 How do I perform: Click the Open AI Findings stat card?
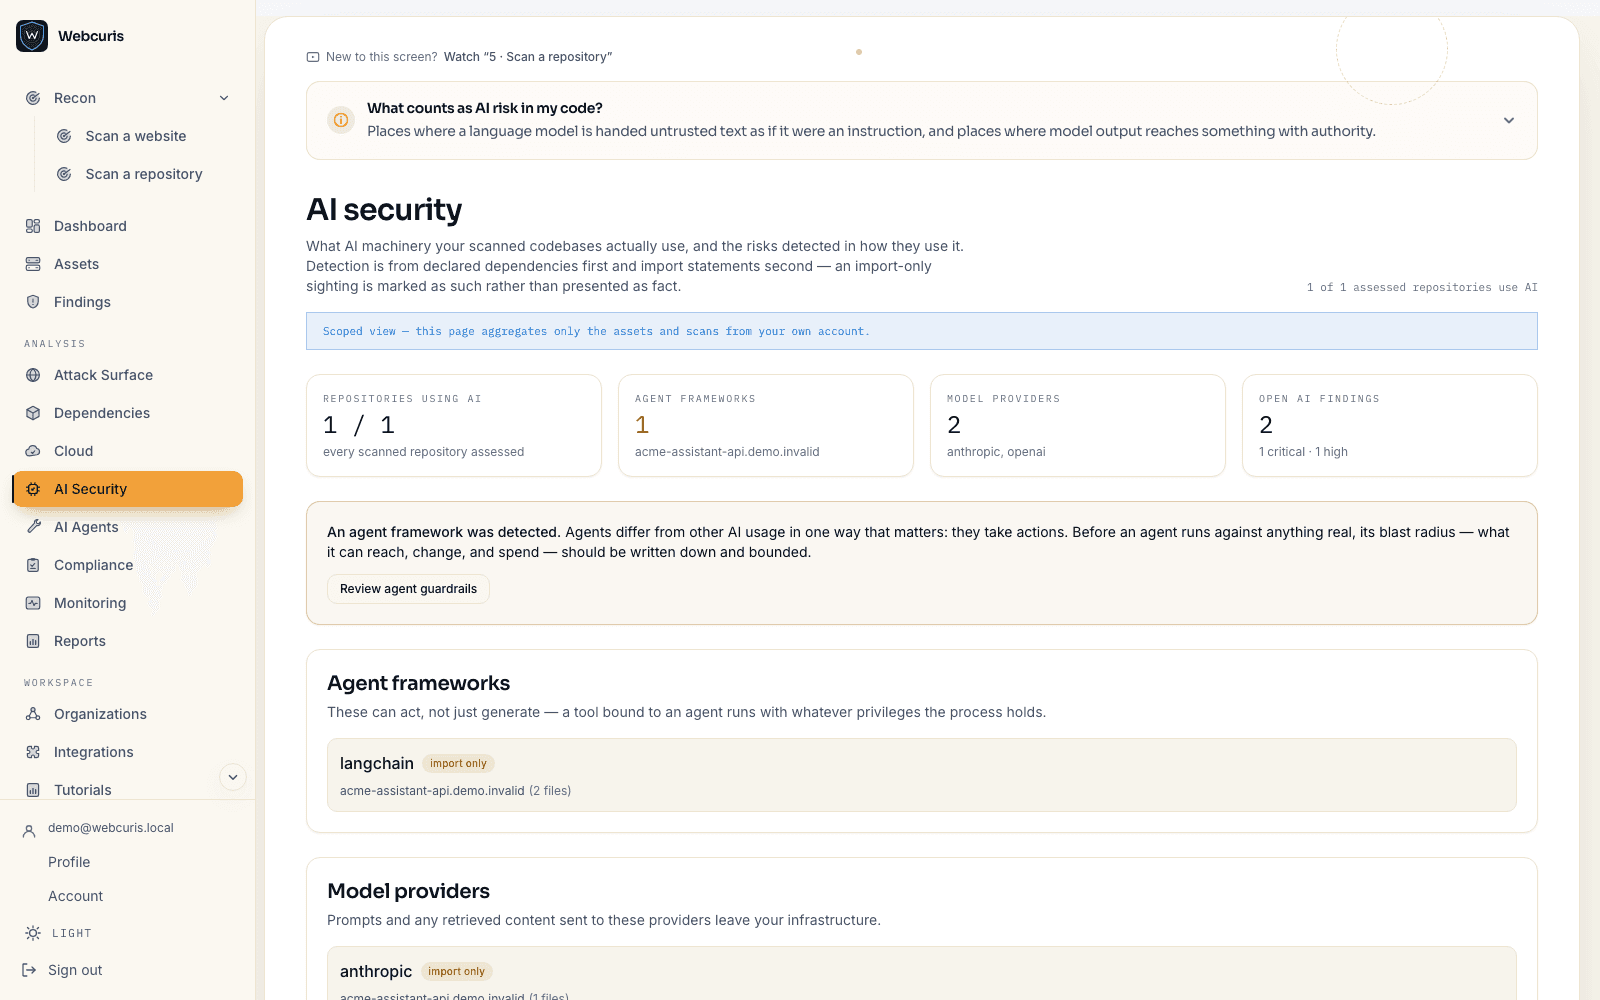pos(1390,426)
